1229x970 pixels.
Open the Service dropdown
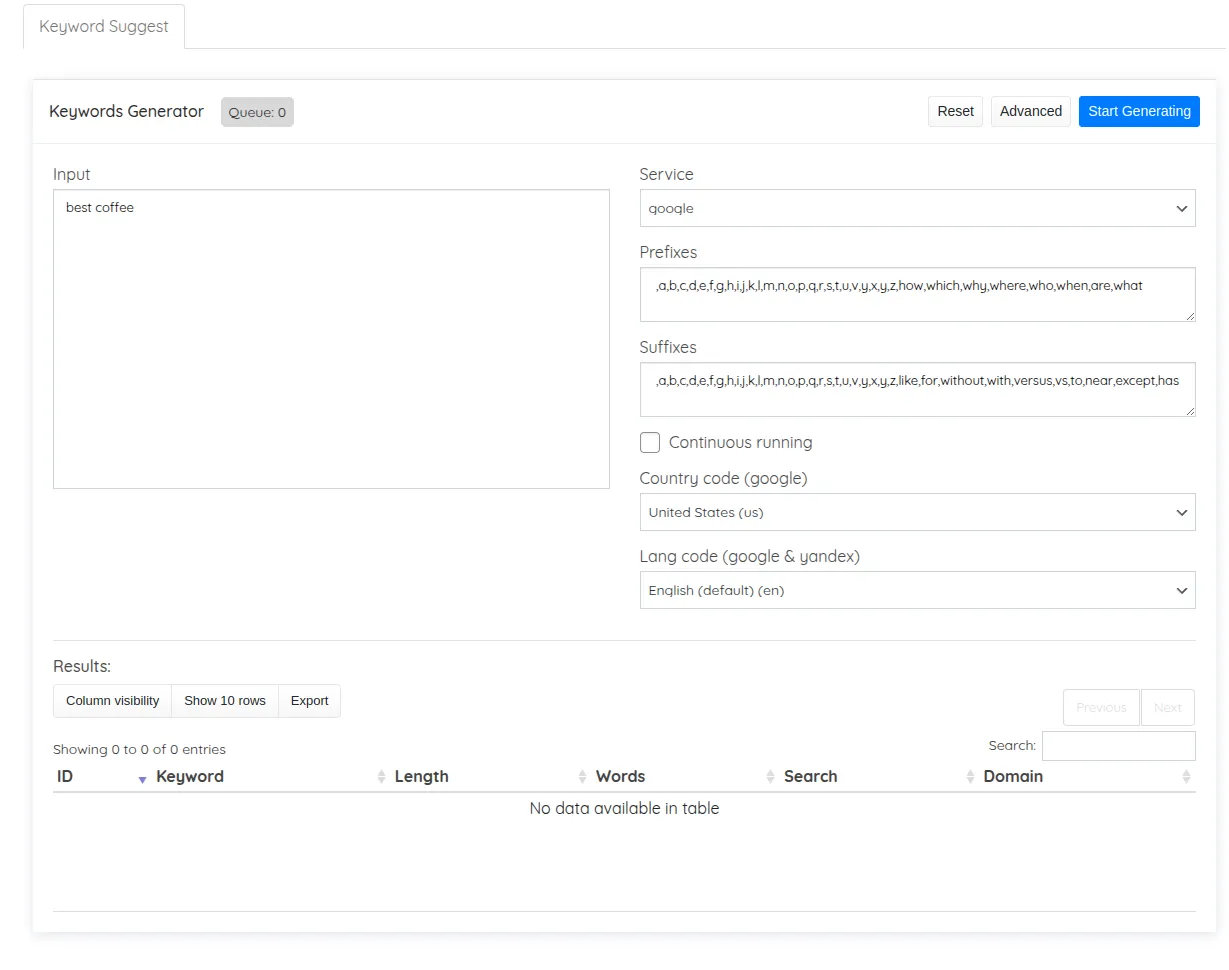916,209
